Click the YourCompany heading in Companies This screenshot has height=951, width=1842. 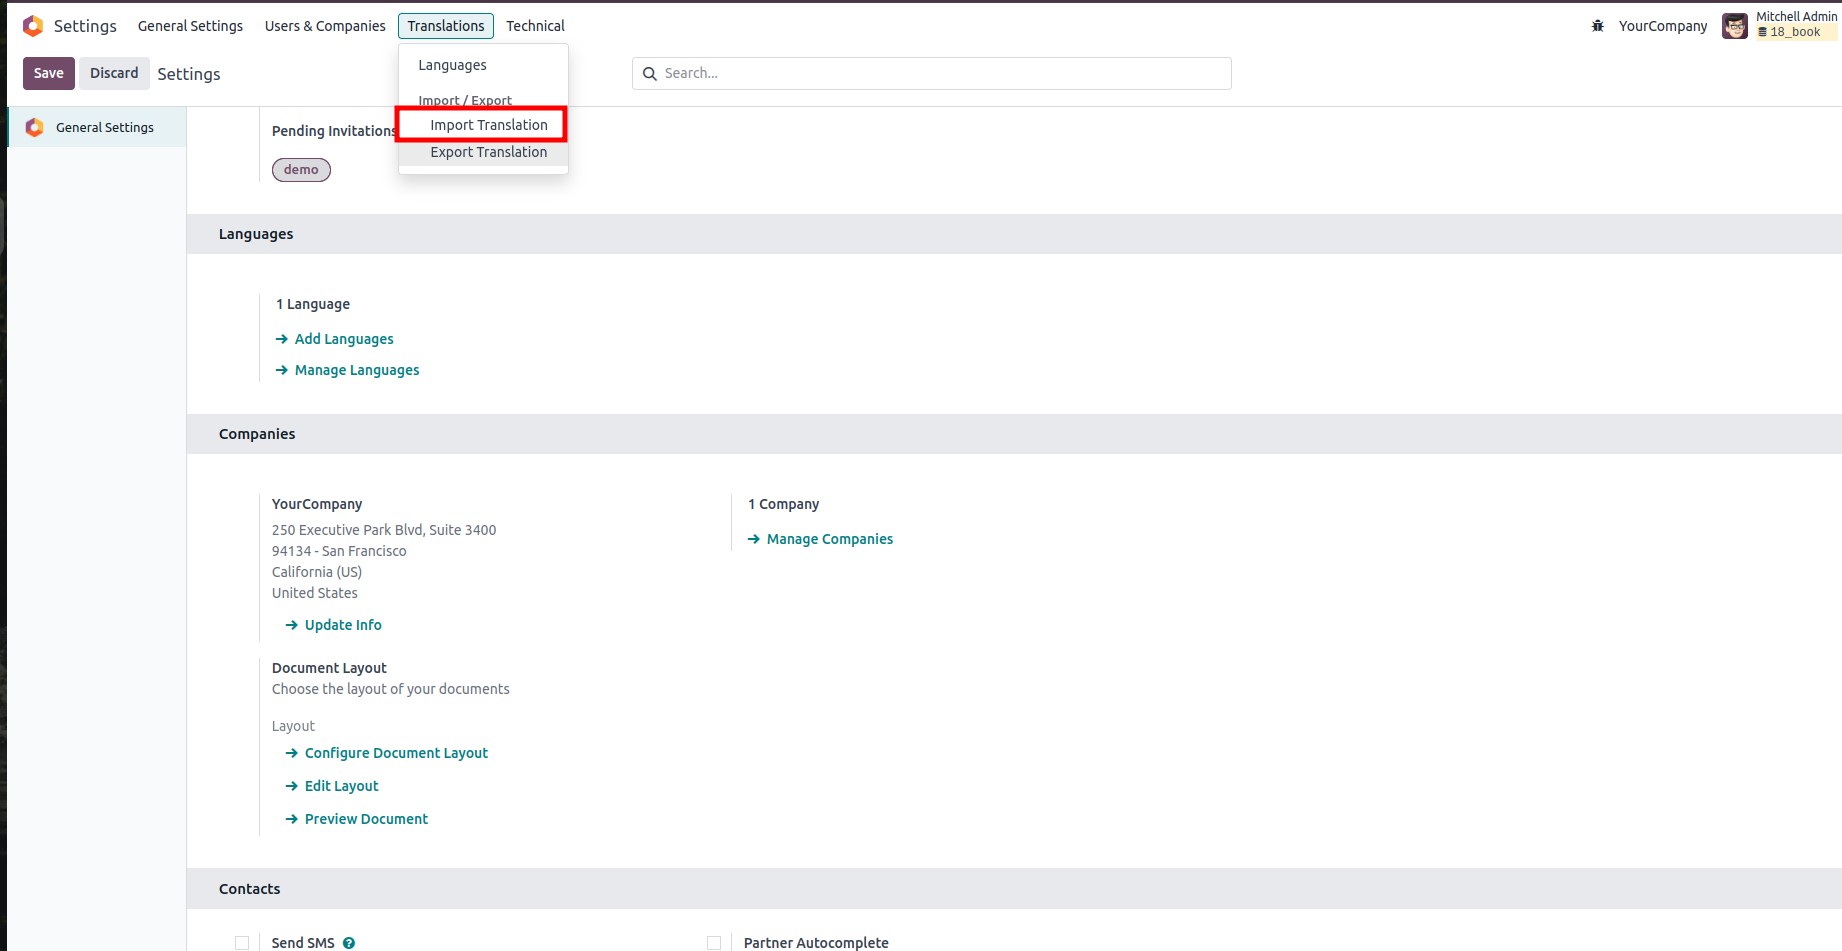point(317,505)
